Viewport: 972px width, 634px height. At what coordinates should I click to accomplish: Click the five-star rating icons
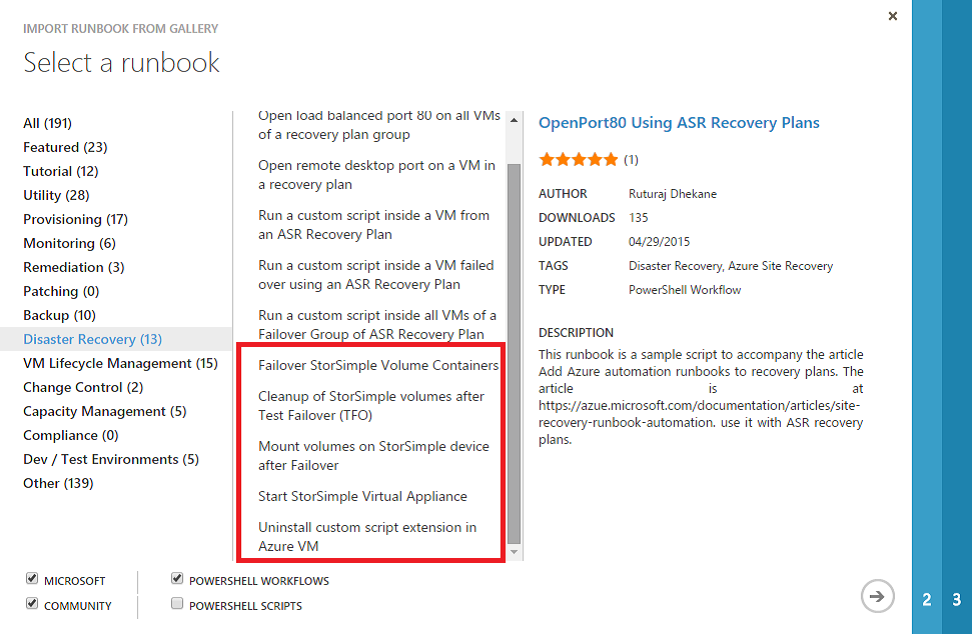[x=578, y=159]
